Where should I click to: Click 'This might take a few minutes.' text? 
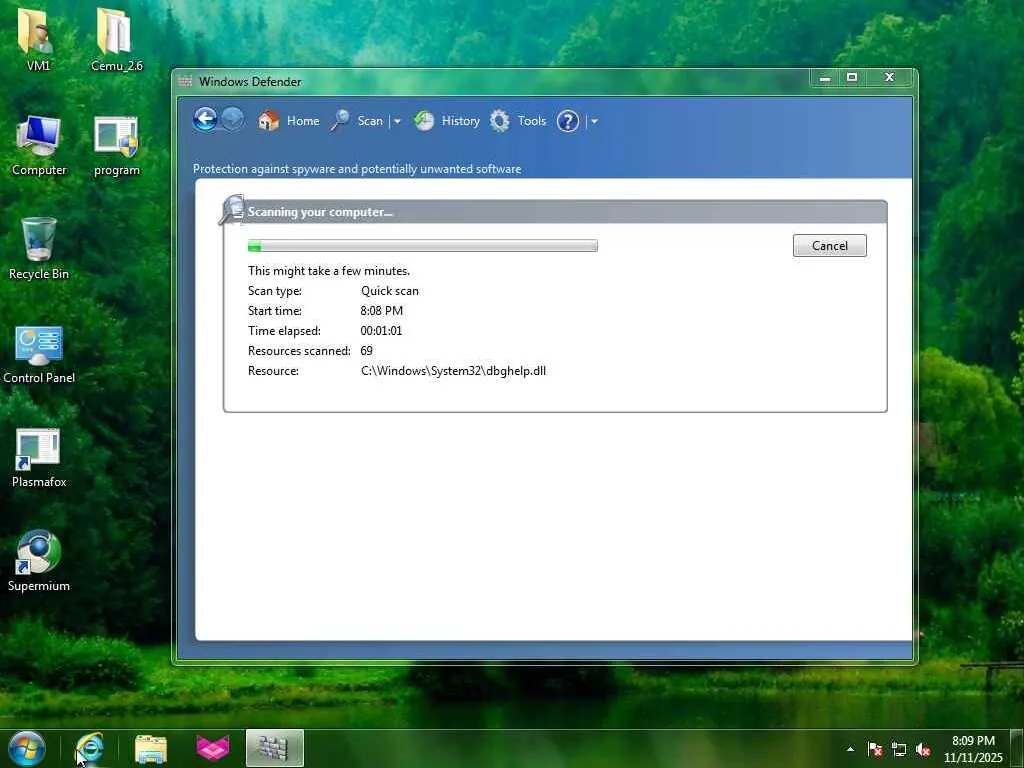click(328, 270)
